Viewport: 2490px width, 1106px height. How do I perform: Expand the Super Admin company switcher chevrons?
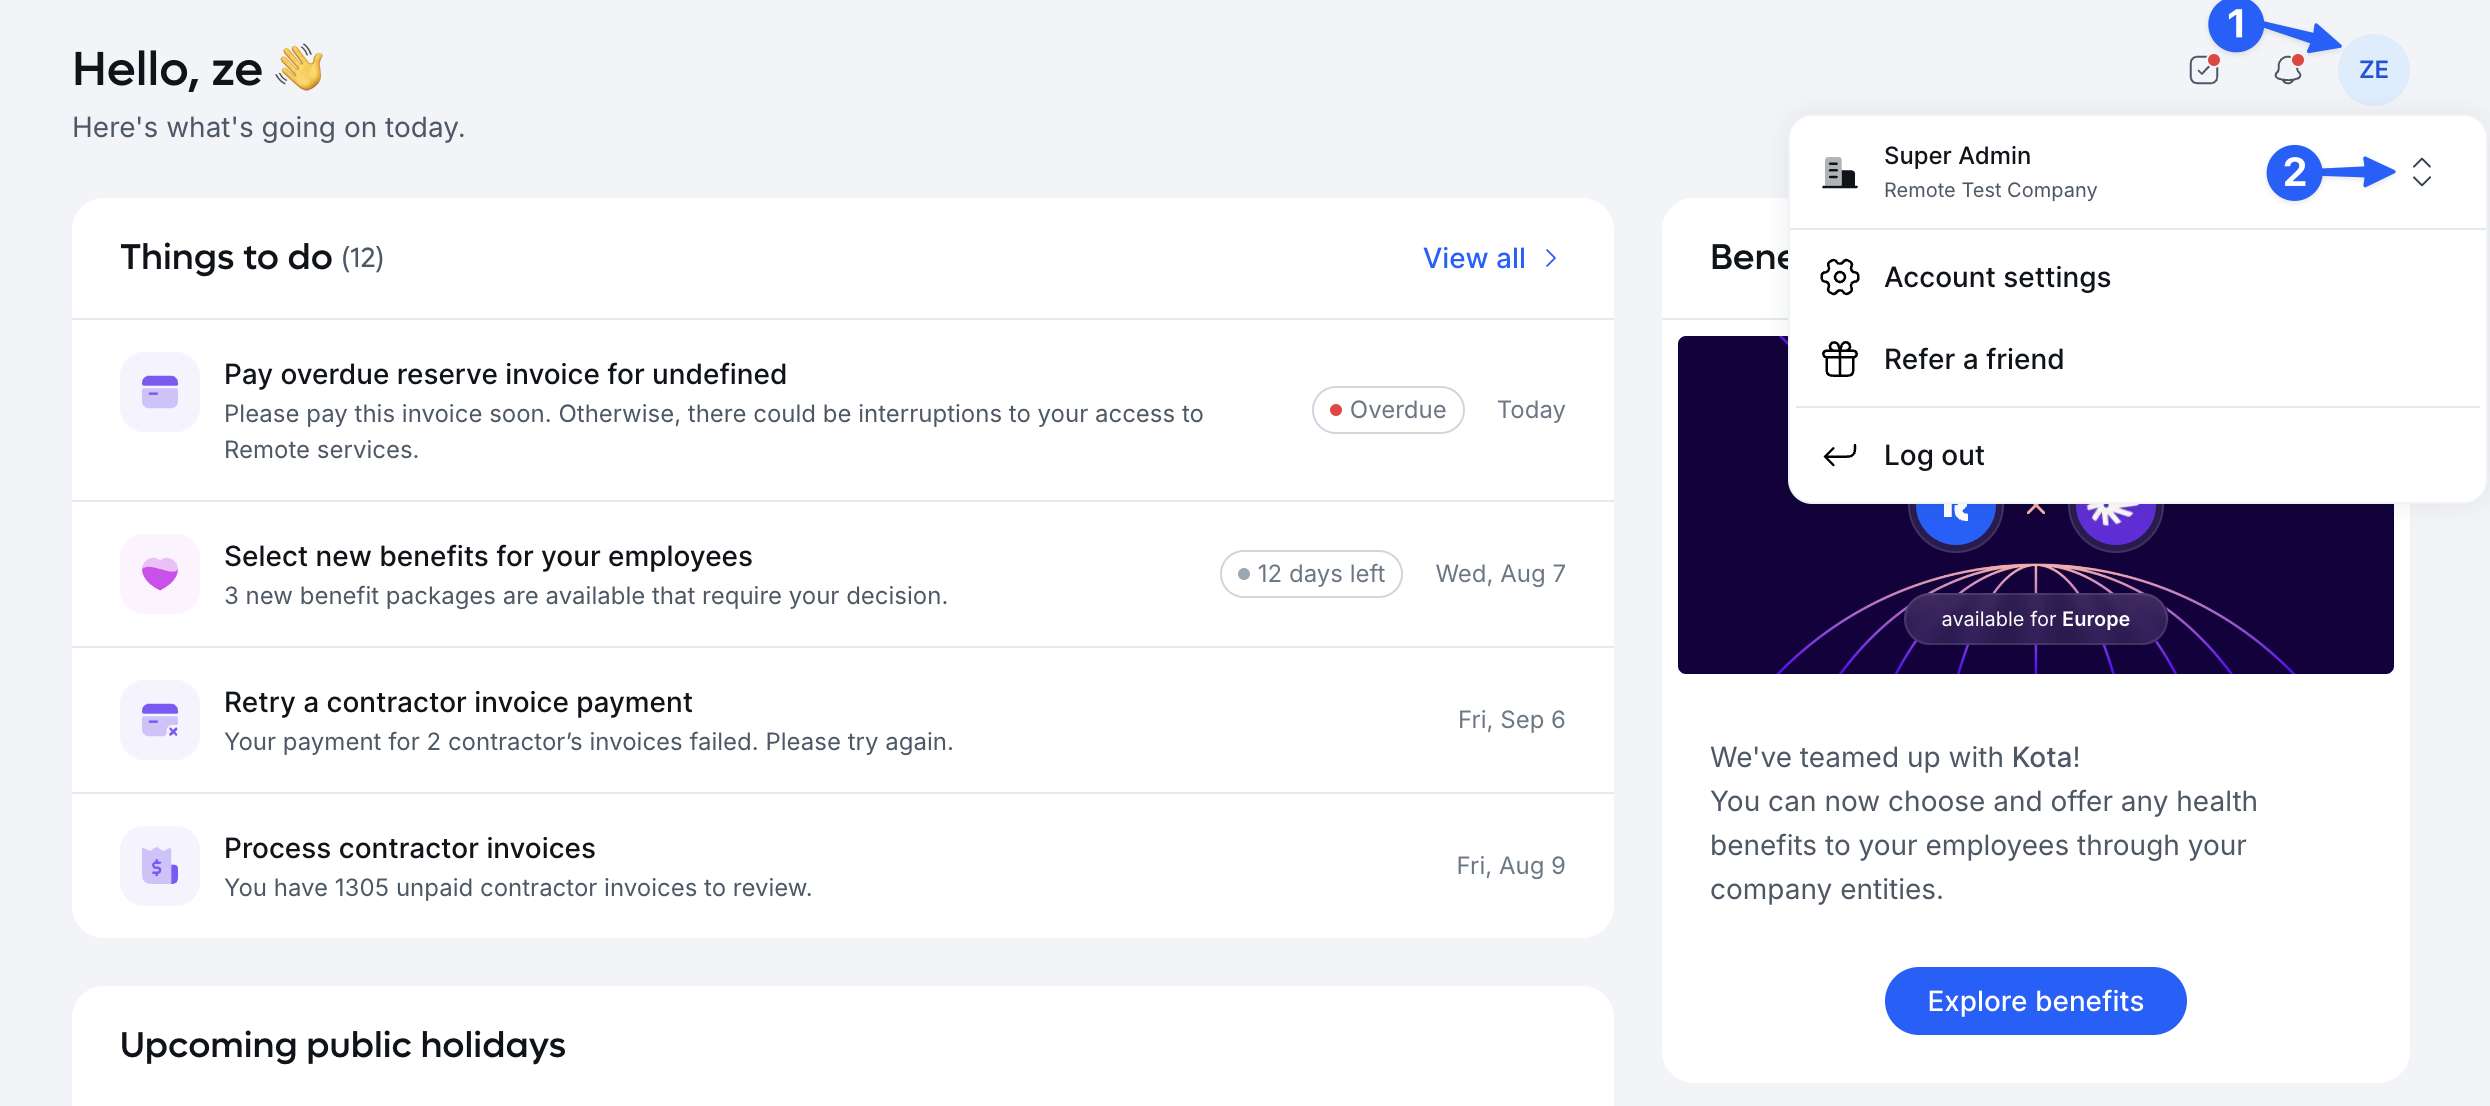click(2421, 172)
